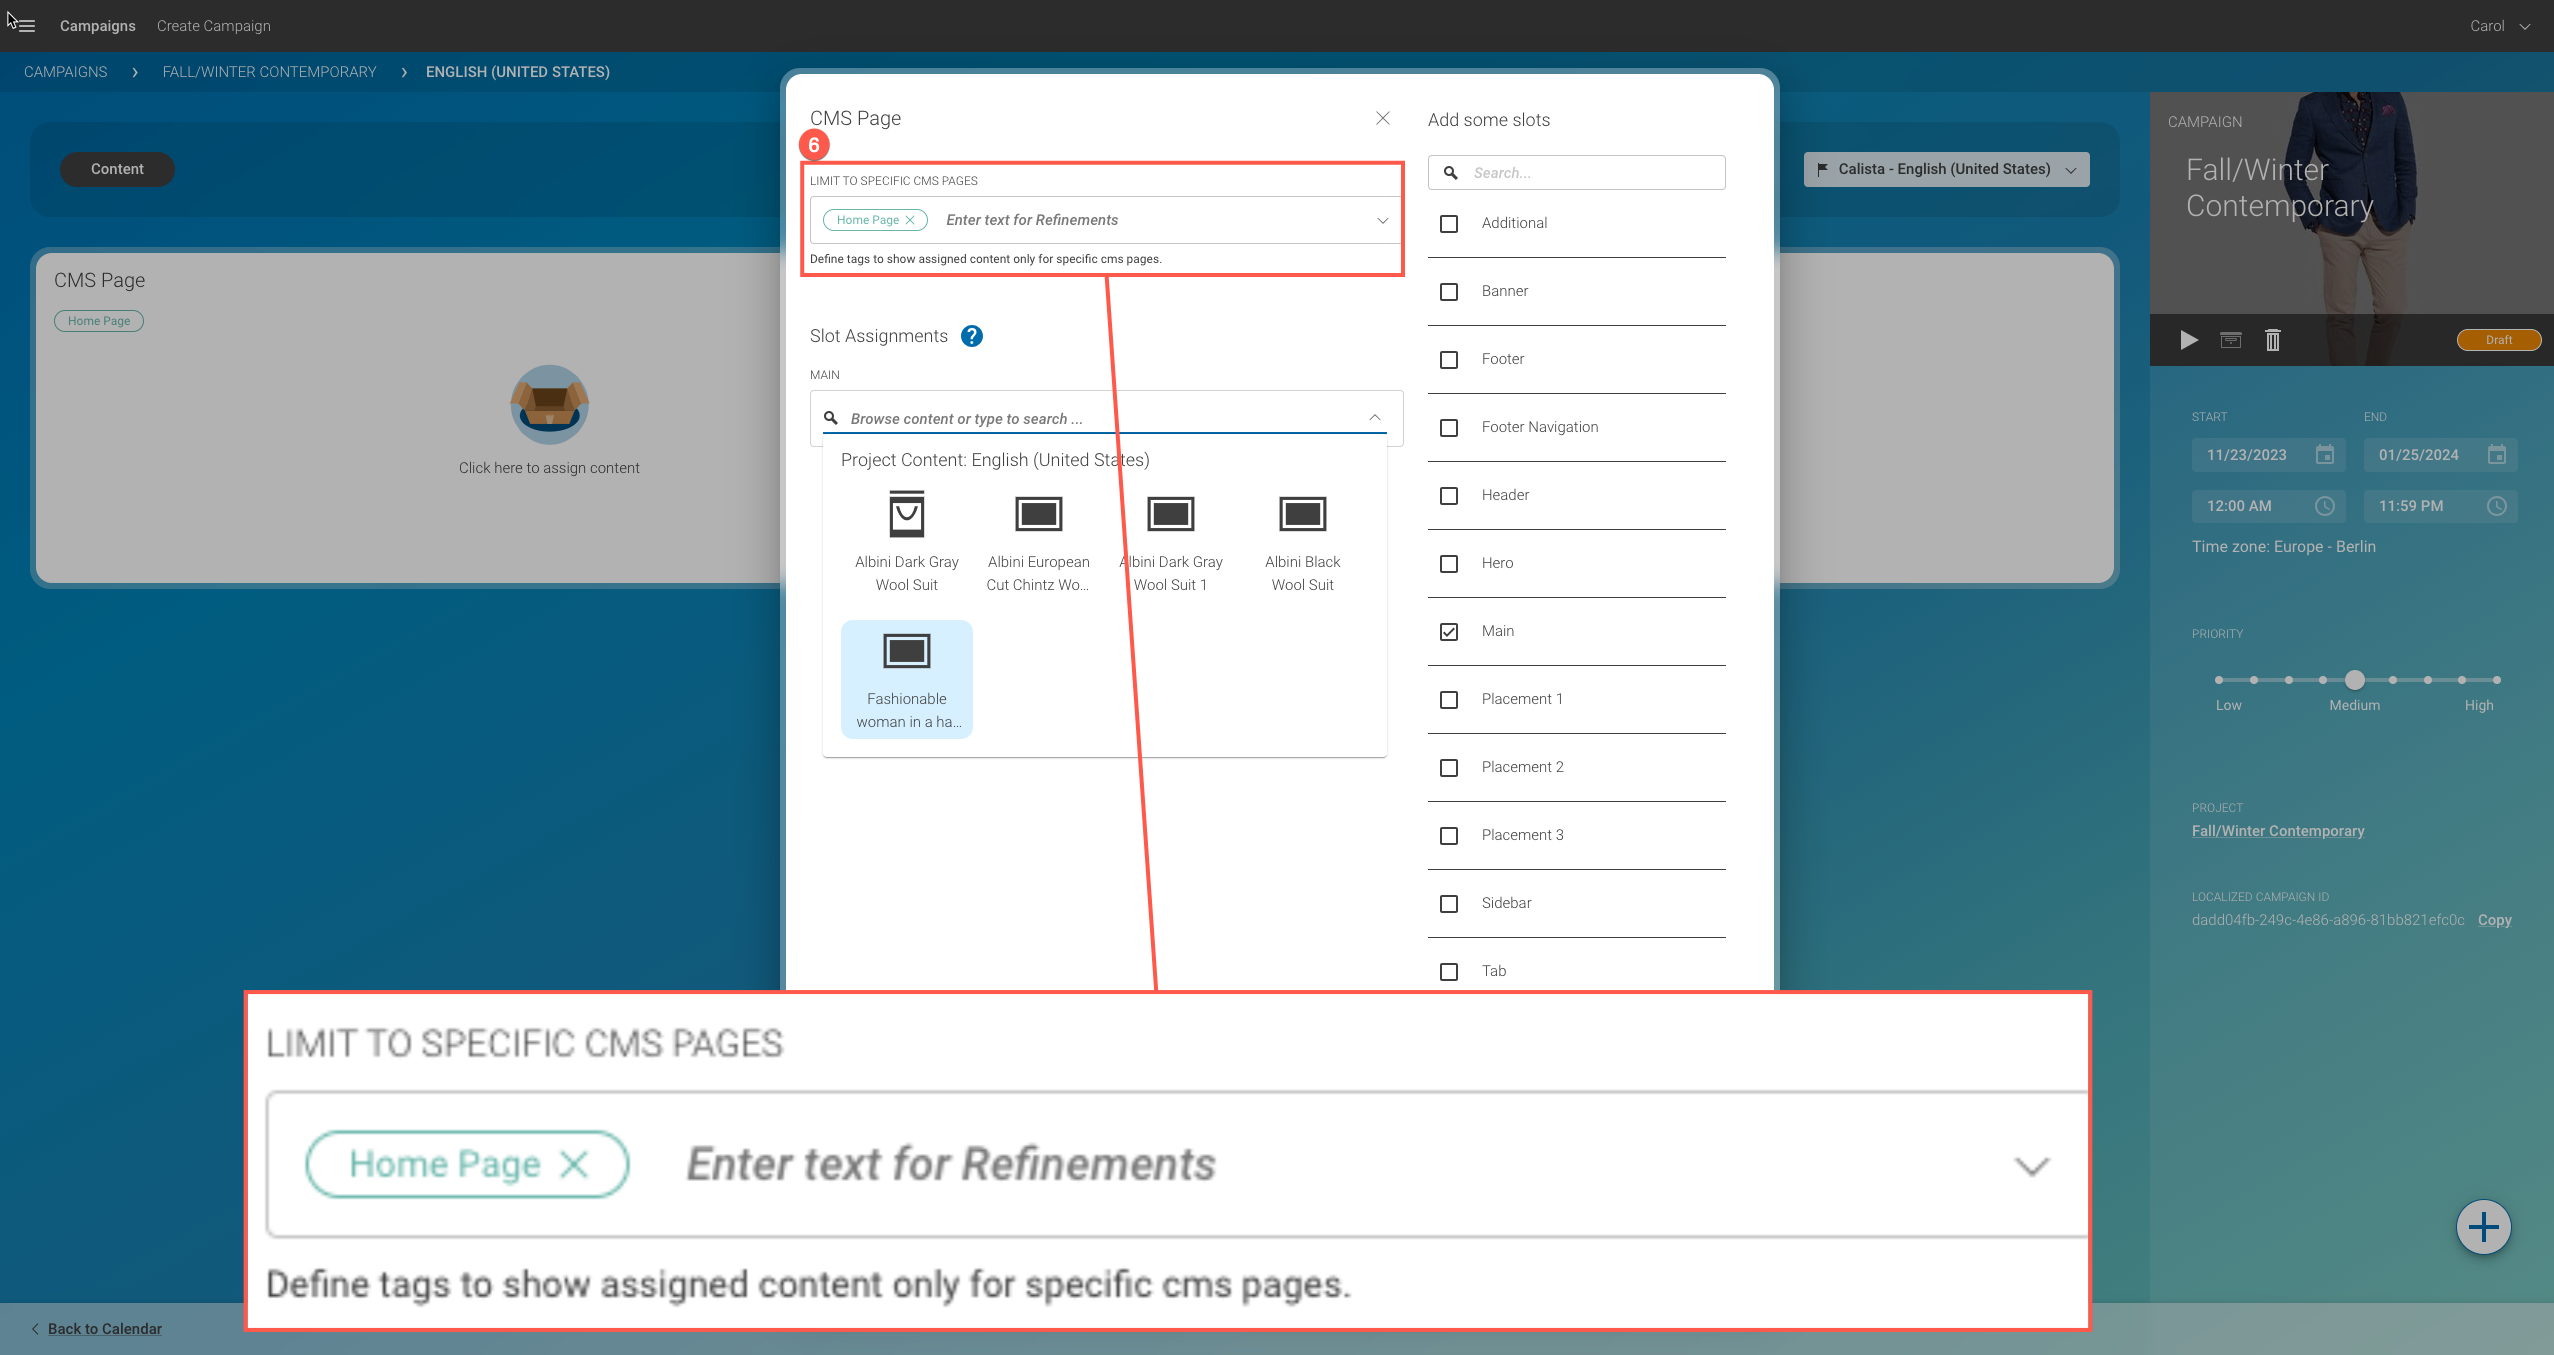The width and height of the screenshot is (2554, 1355).
Task: Click the priority slider Medium handle
Action: [x=2354, y=680]
